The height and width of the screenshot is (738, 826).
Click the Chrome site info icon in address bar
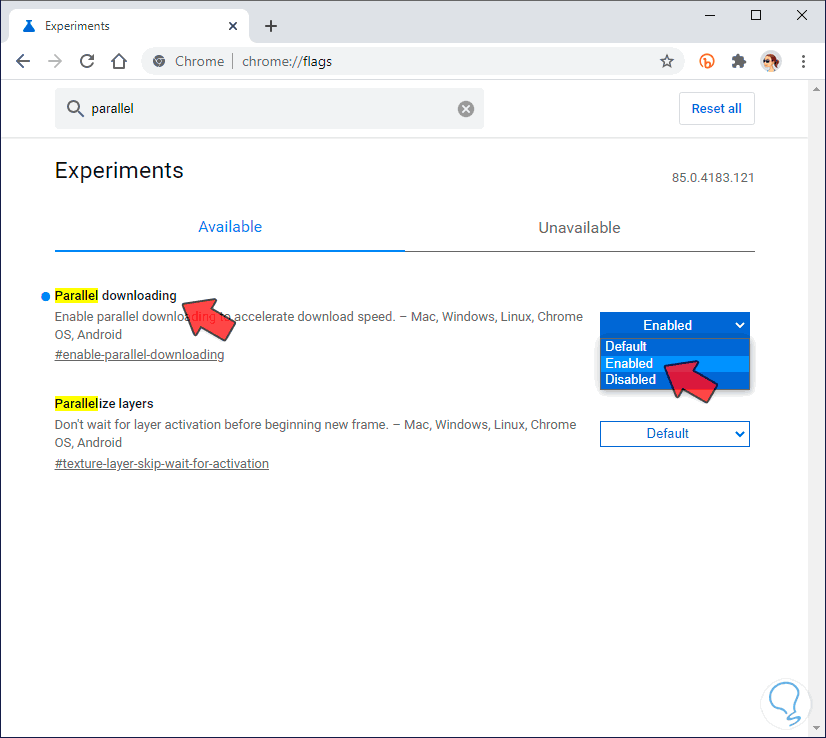159,61
